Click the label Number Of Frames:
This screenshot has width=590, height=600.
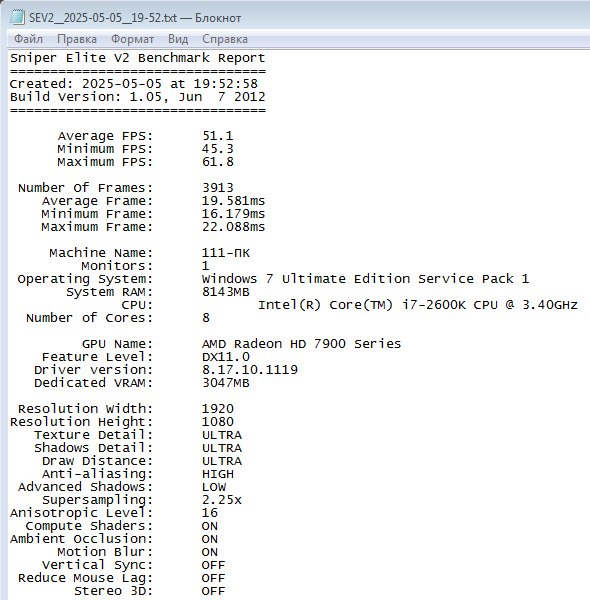85,188
